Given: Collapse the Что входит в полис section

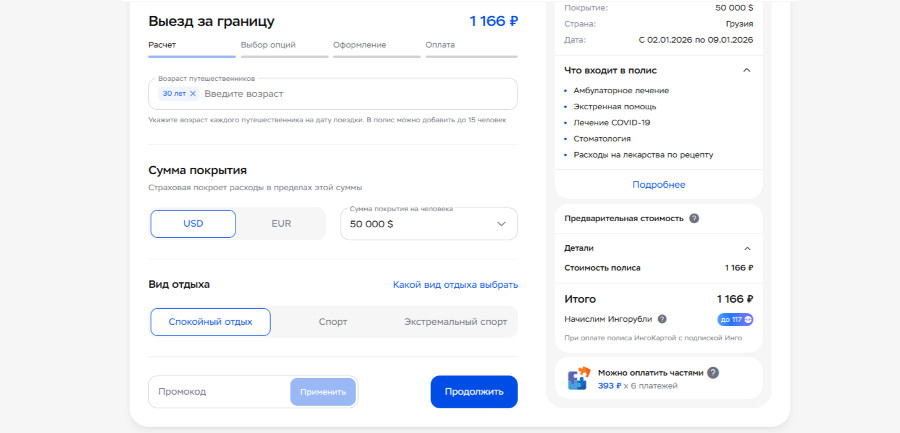Looking at the screenshot, I should tap(746, 70).
